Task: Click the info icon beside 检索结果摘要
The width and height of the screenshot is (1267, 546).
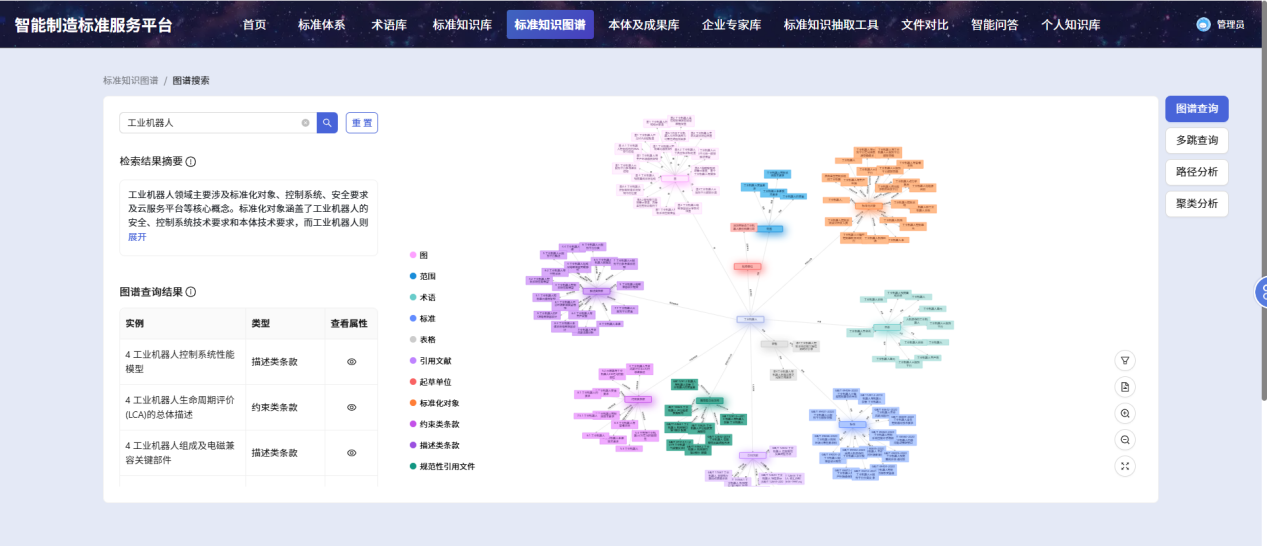Action: [x=191, y=162]
